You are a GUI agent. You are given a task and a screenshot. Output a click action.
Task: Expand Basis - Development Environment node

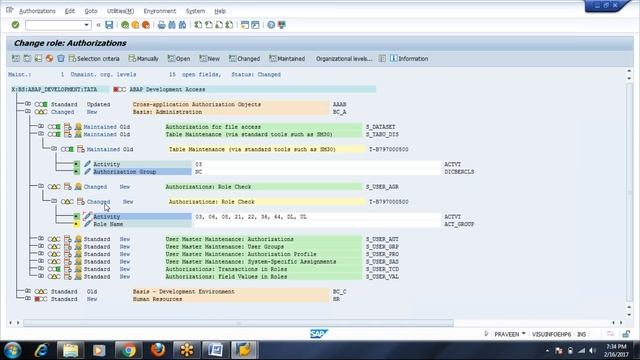[x=28, y=291]
